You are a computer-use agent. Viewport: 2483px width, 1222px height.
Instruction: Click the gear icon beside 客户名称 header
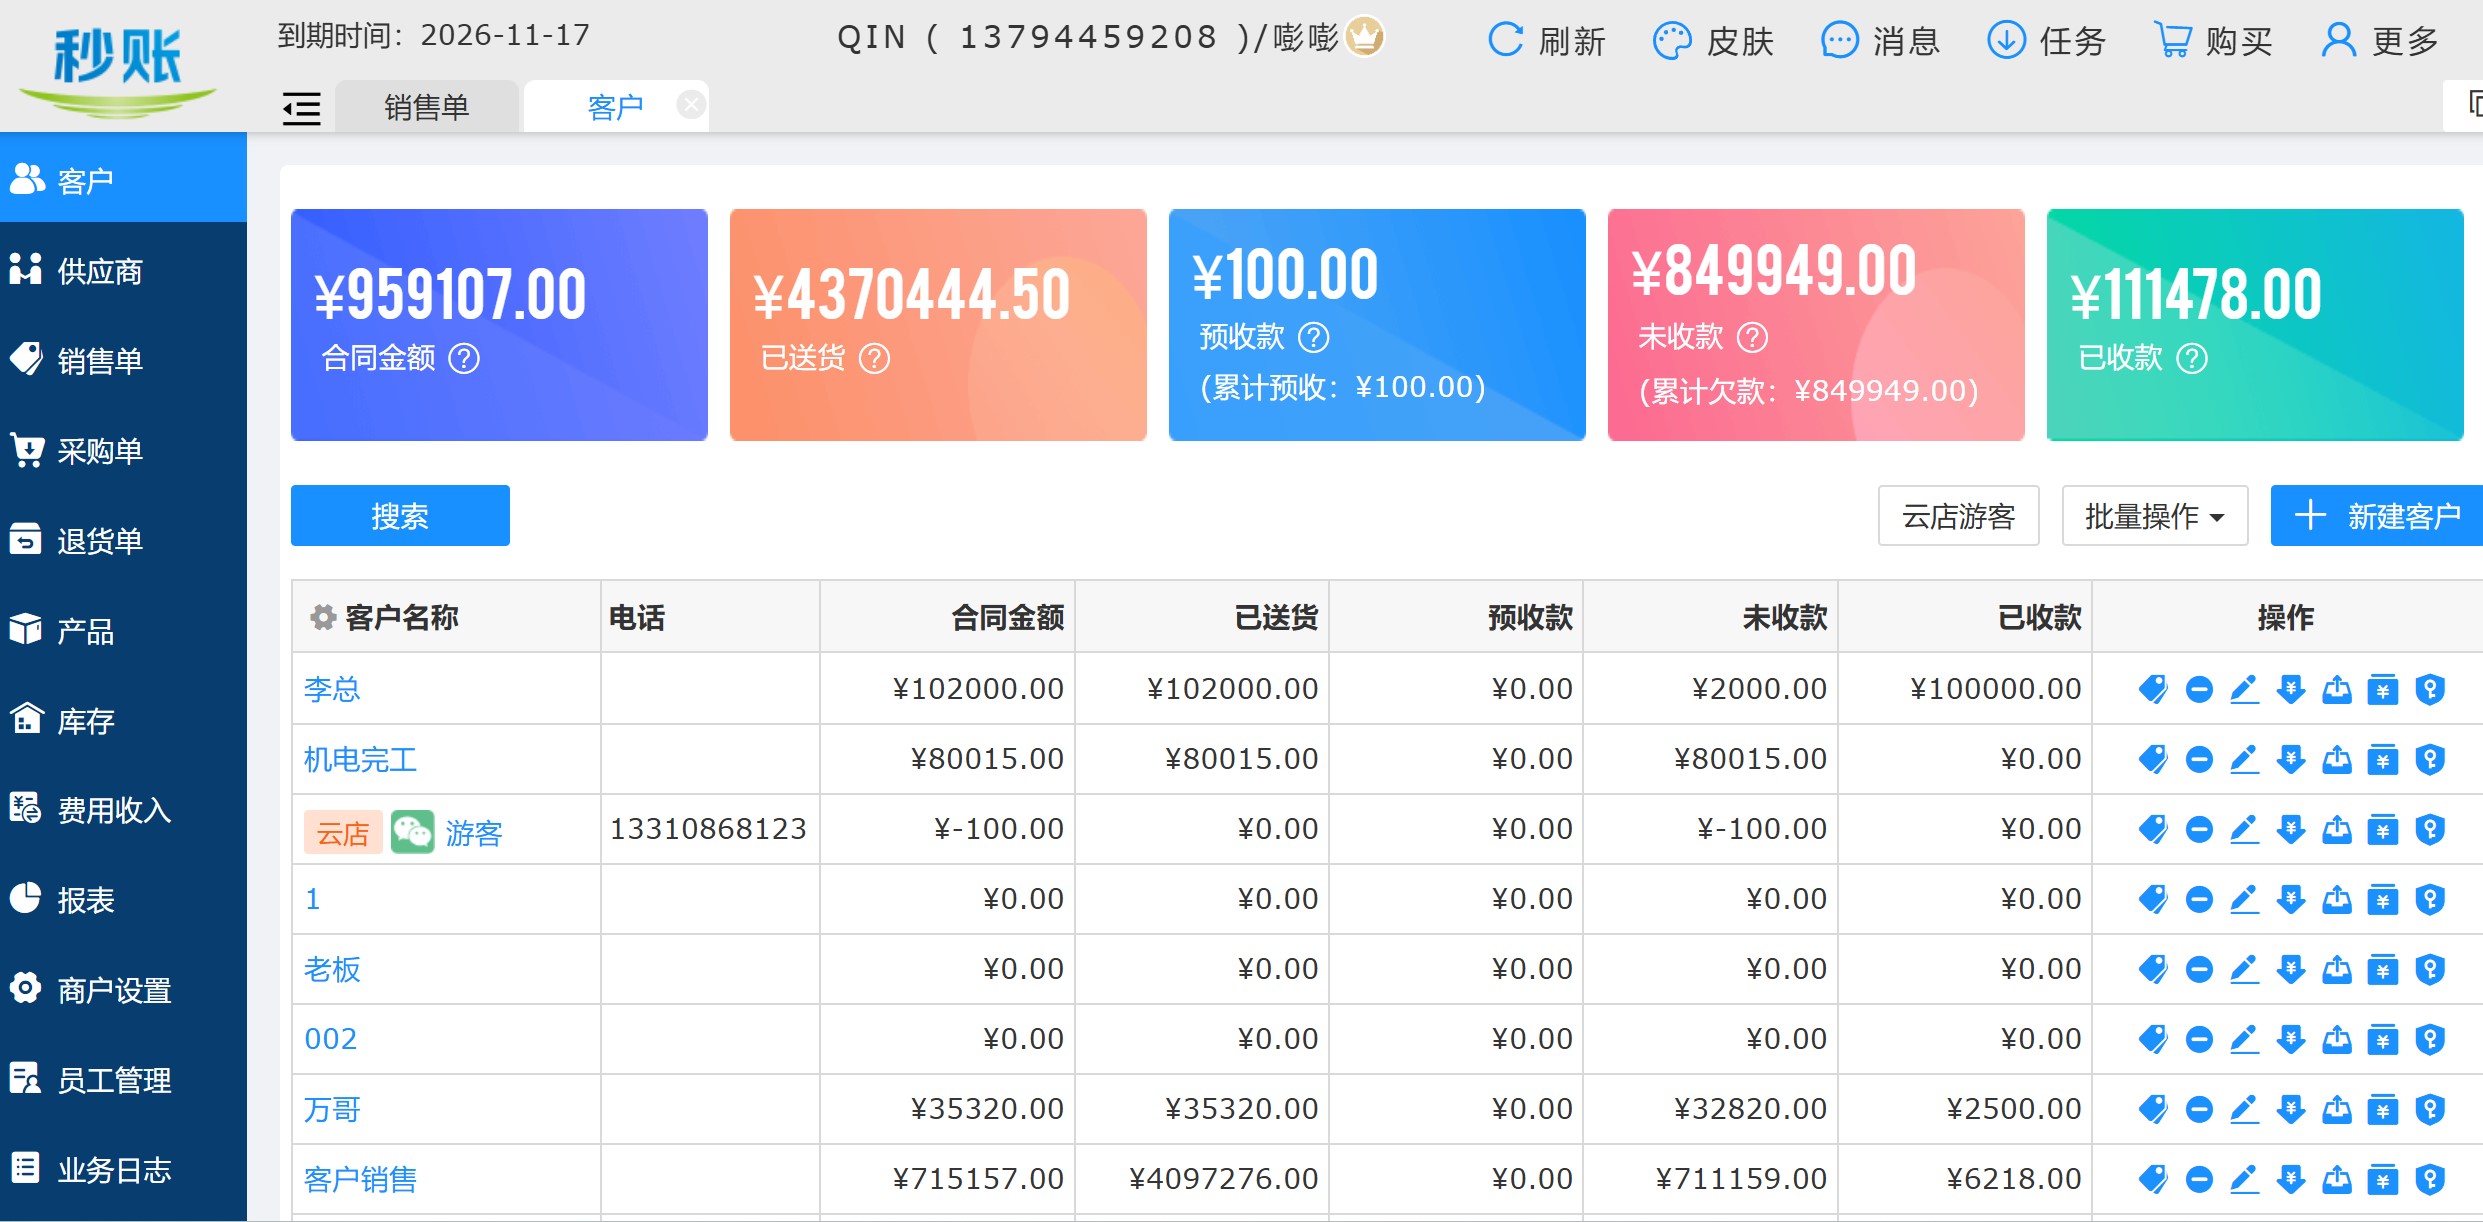coord(322,617)
